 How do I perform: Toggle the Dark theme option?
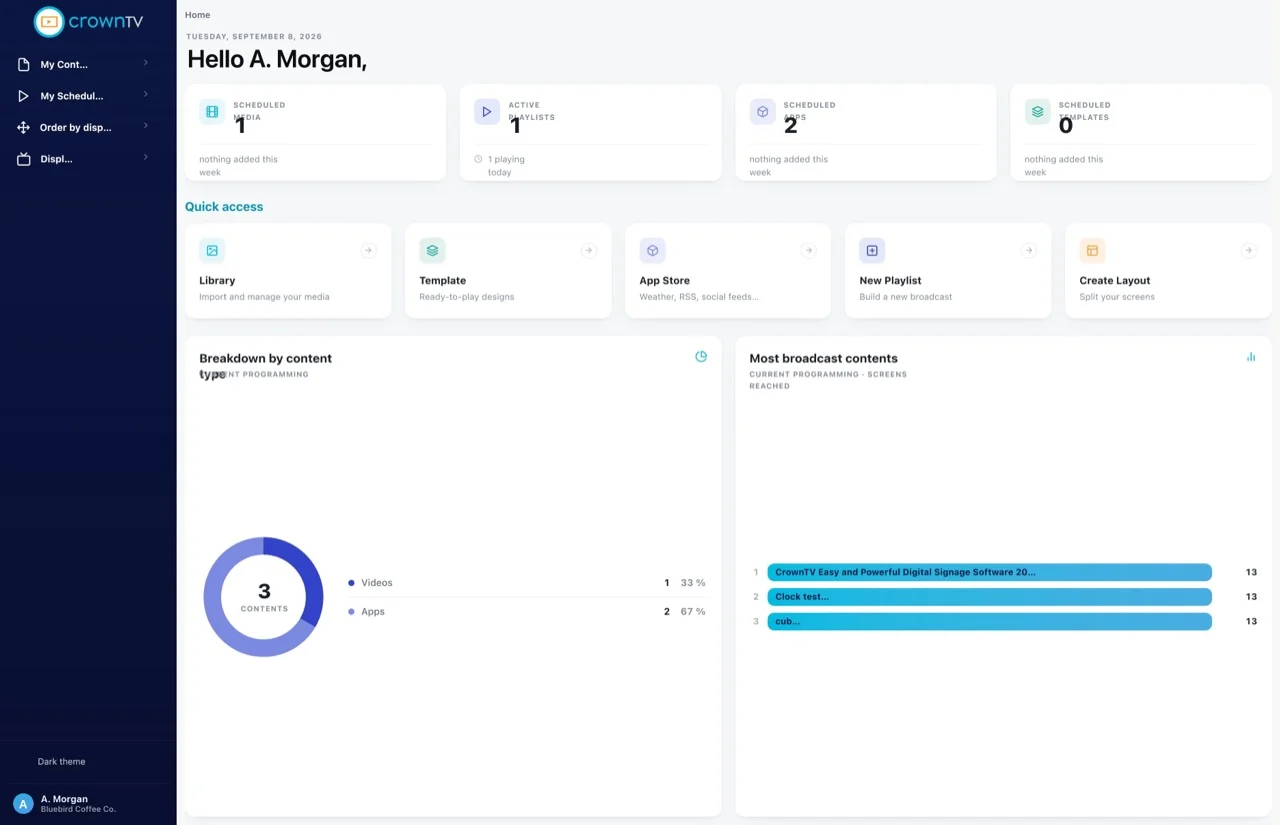point(61,762)
